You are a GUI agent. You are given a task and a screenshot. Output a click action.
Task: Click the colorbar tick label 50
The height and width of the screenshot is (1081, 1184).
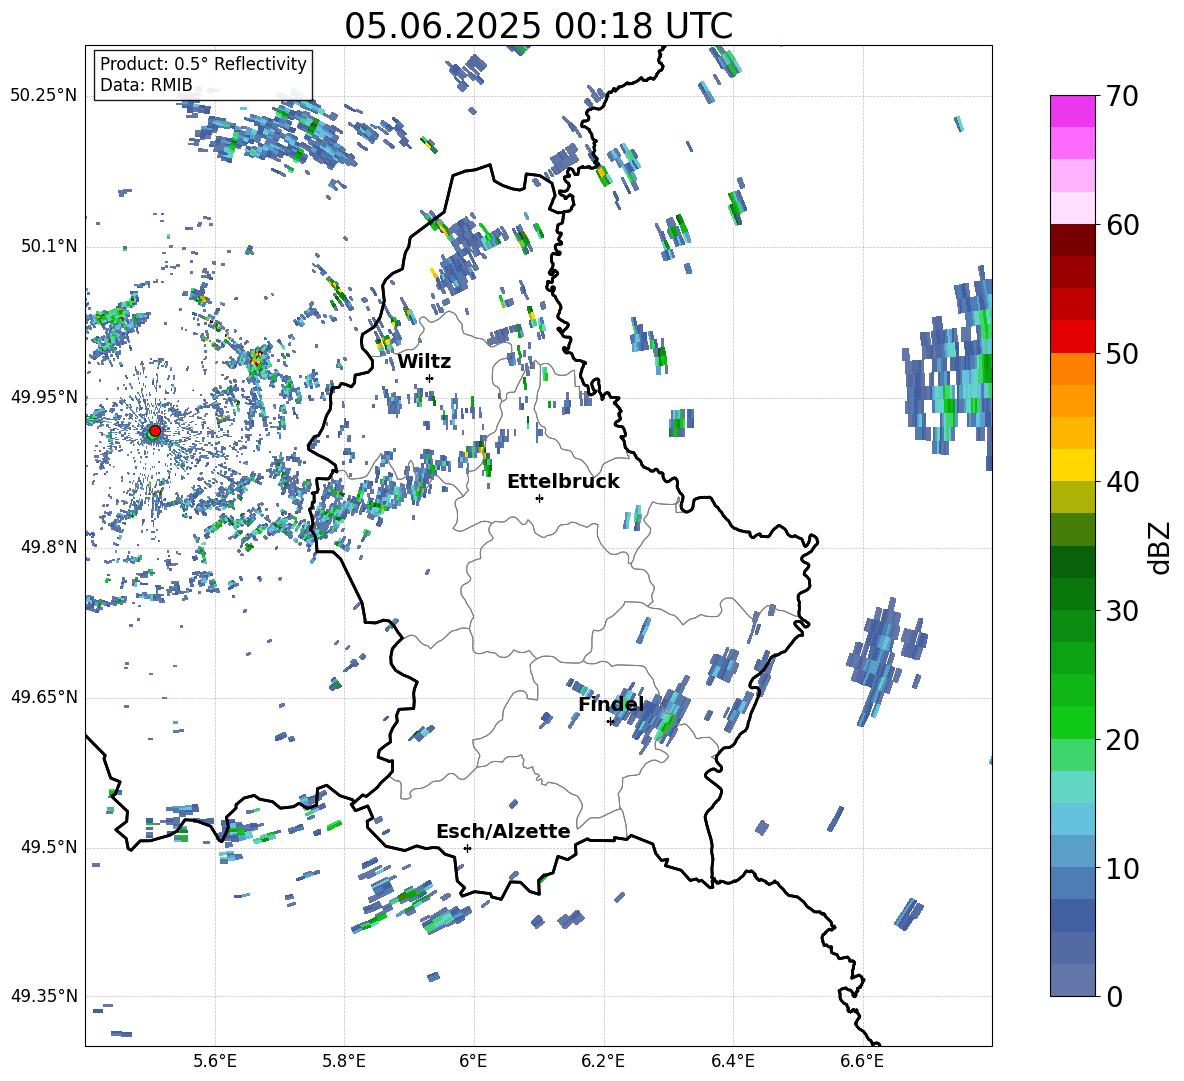click(1122, 353)
